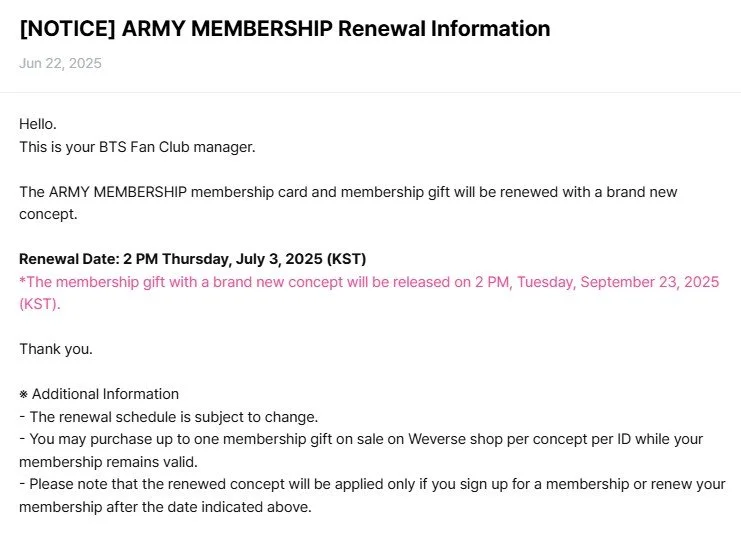
Task: Click the 'Additional Information' heading
Action: click(105, 394)
